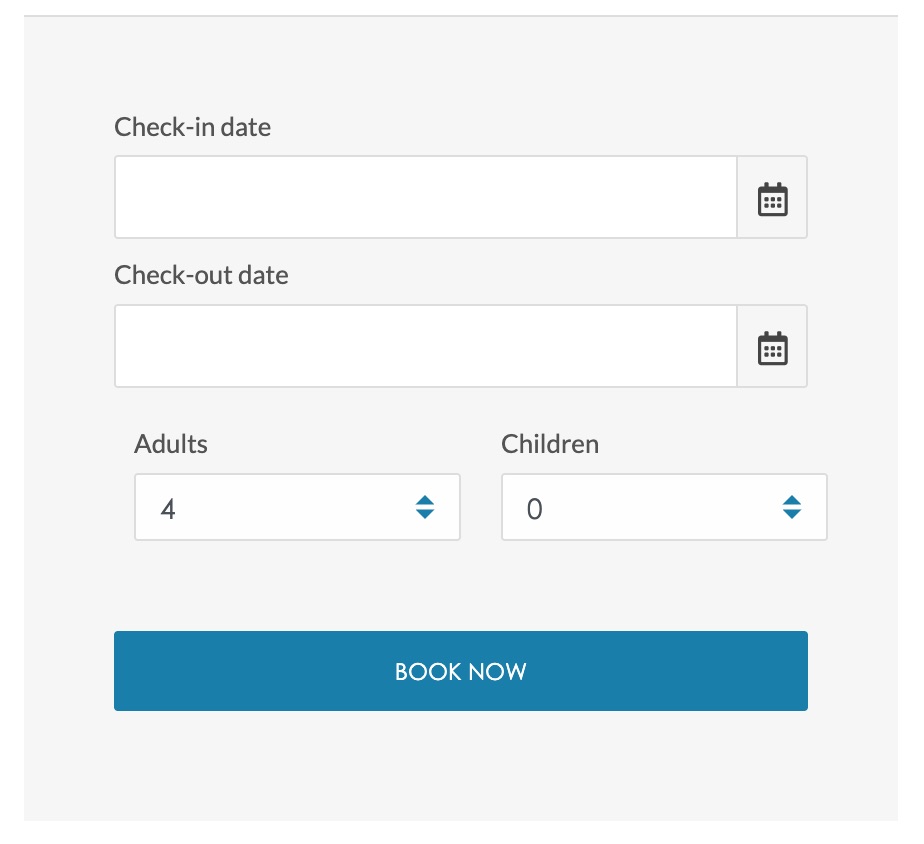This screenshot has height=844, width=924.
Task: Click the blank gray area above Check-in label
Action: 460,65
